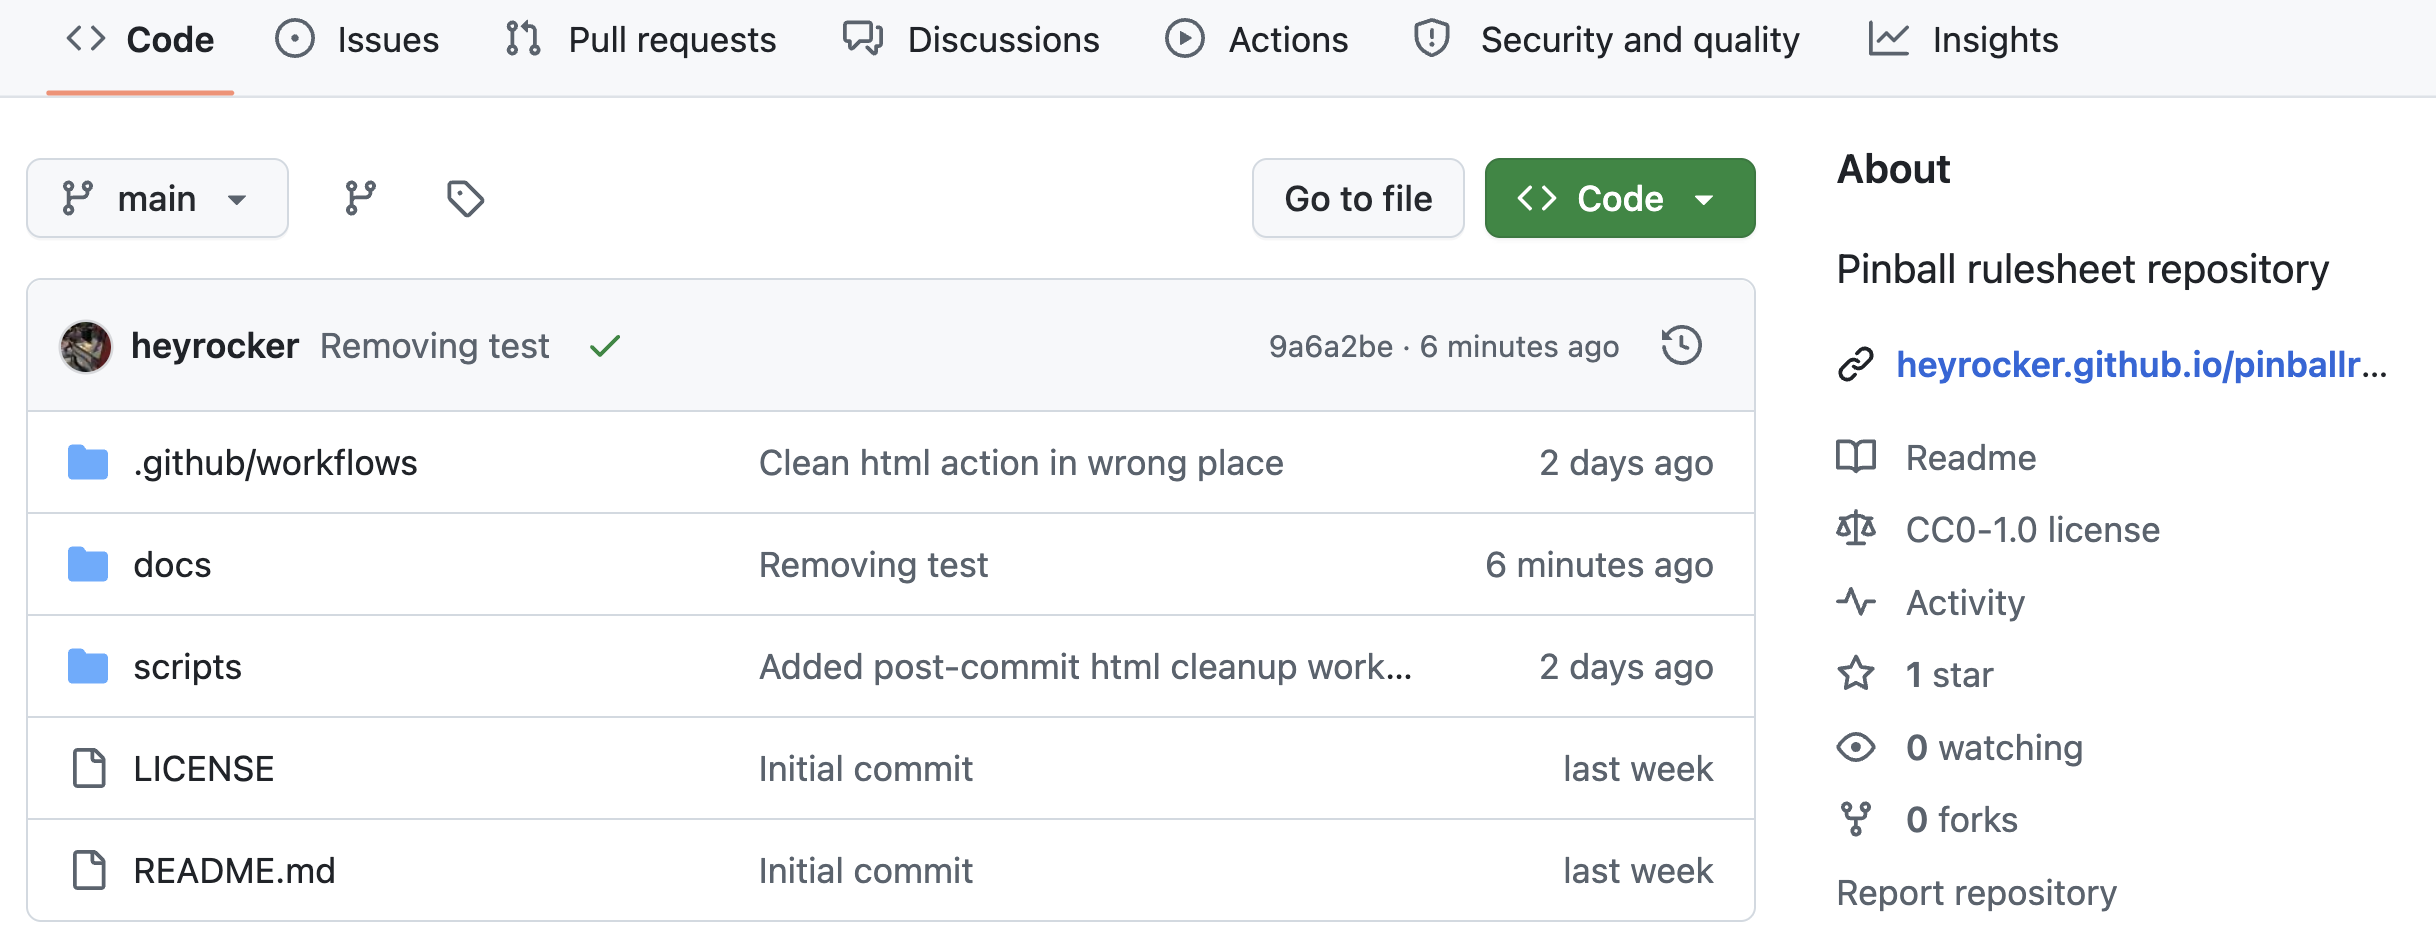The height and width of the screenshot is (948, 2436).
Task: Click the scripts folder icon
Action: click(88, 667)
